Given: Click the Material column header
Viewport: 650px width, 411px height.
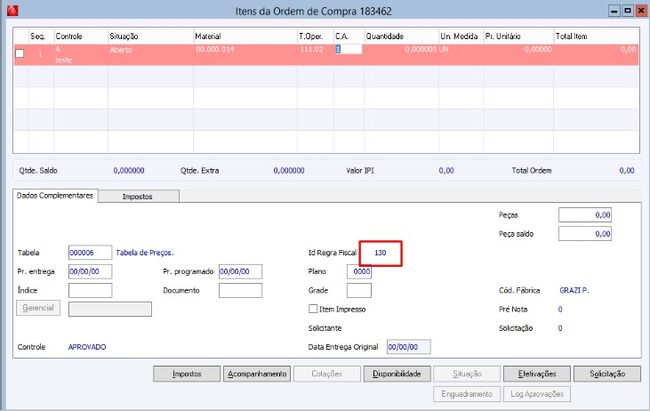Looking at the screenshot, I should pyautogui.click(x=245, y=36).
